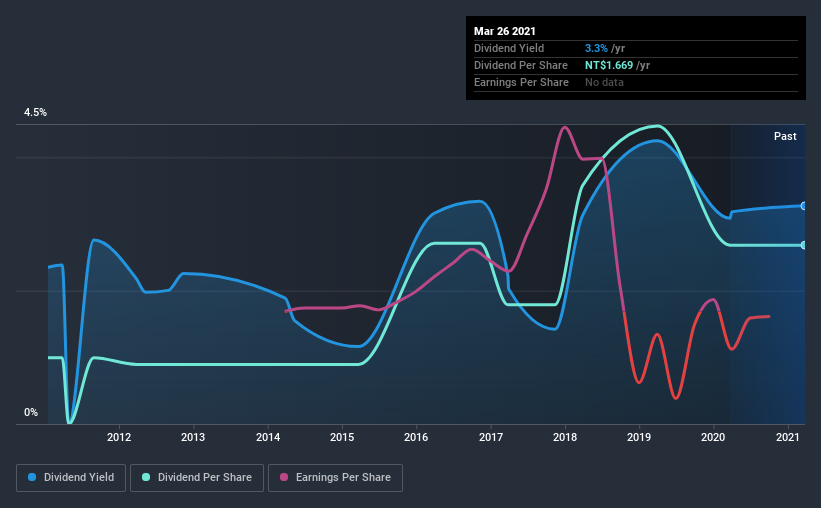Click the NT$1.669 dividend per share value

pyautogui.click(x=609, y=65)
